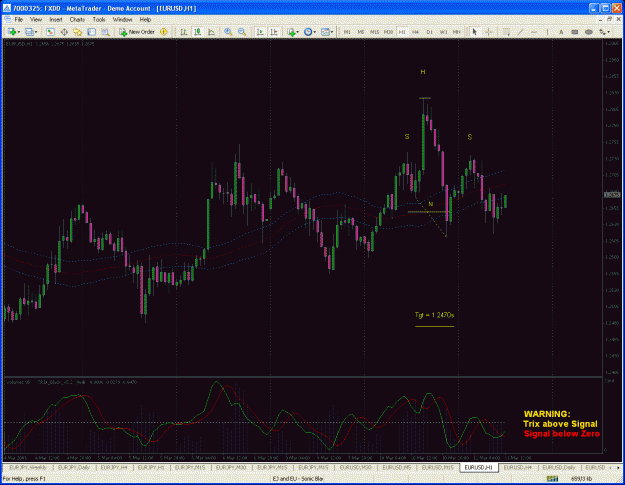Click the Expert Advisors yellow diamond icon
This screenshot has width=625, height=485.
click(163, 32)
